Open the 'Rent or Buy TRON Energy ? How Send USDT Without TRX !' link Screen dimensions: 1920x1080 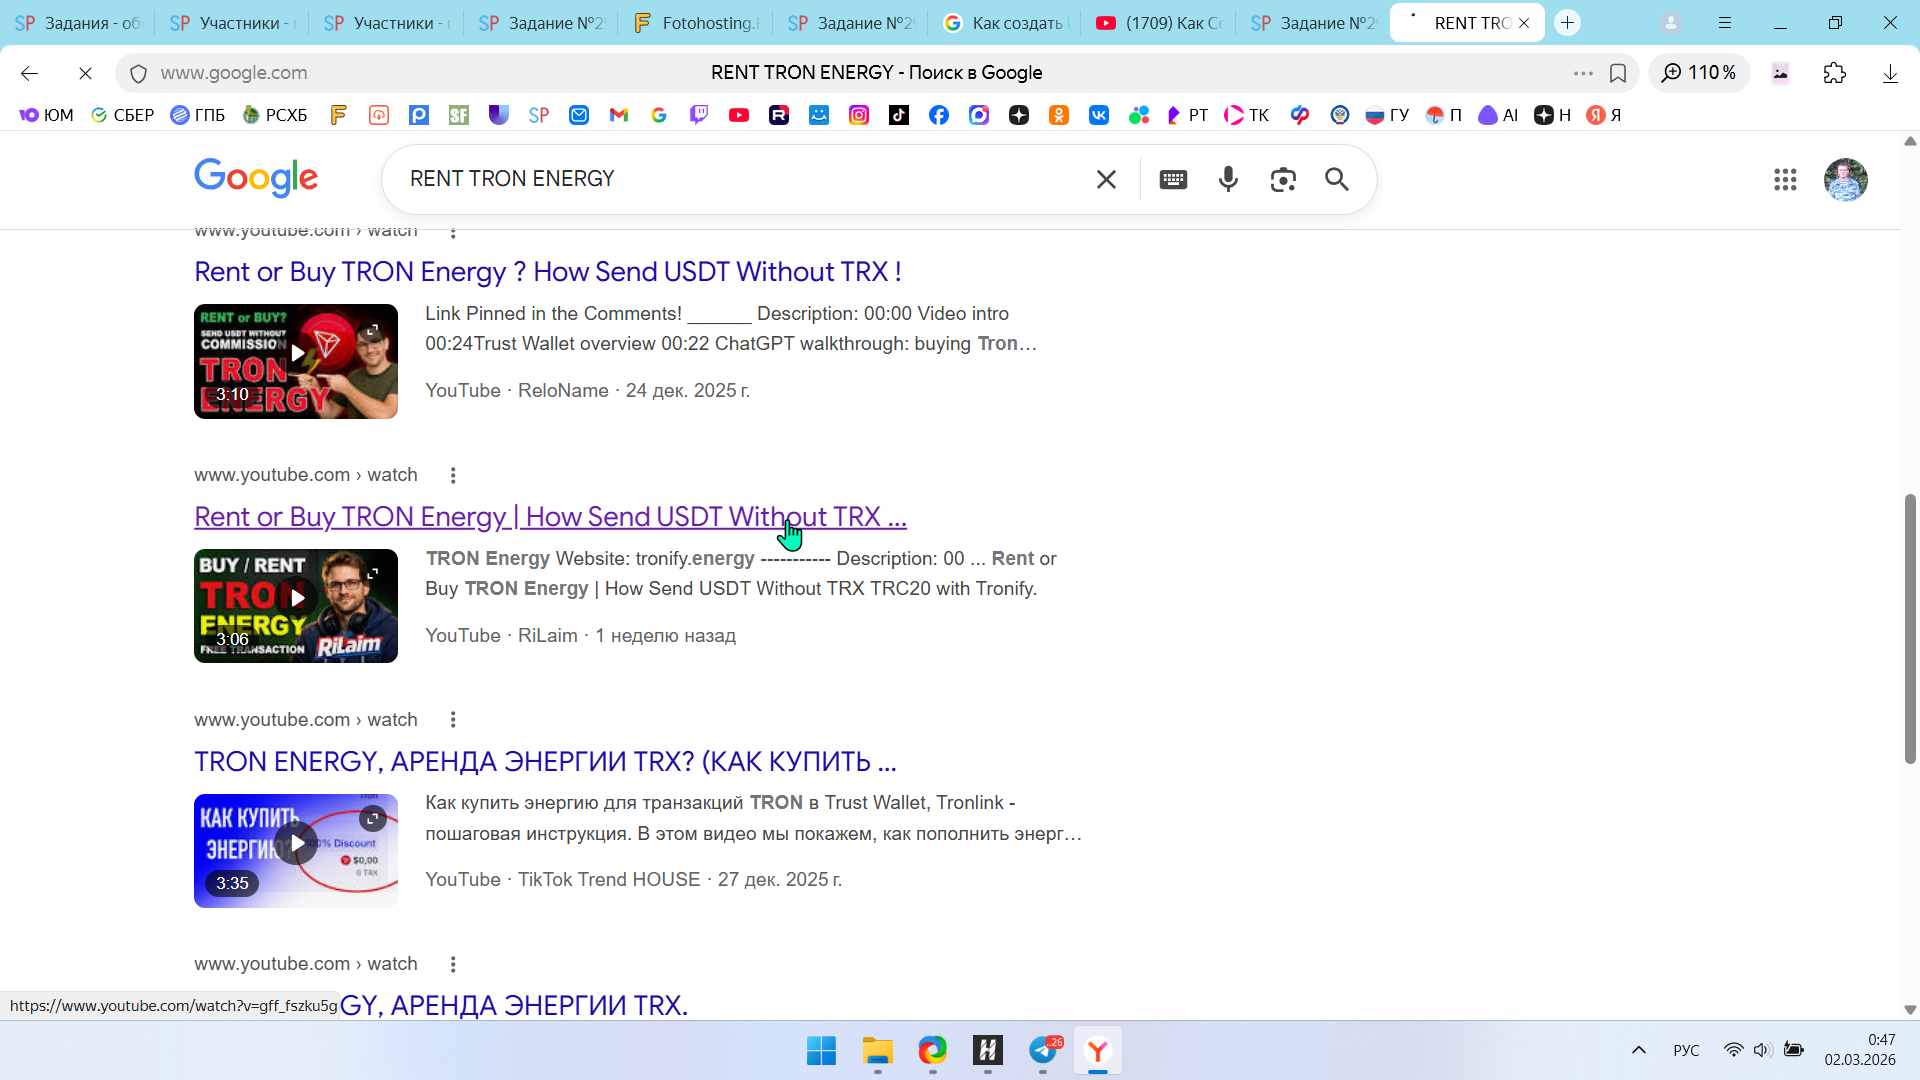[547, 272]
